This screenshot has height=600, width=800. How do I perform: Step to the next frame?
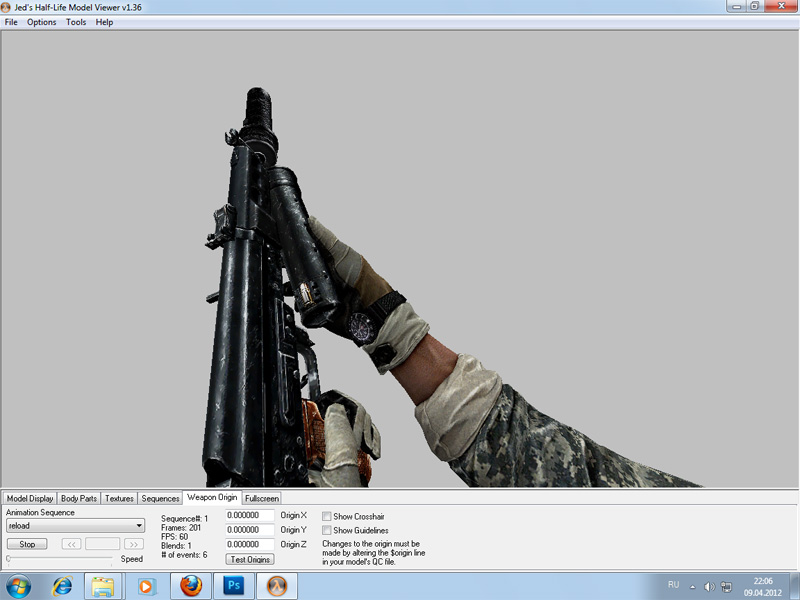(x=134, y=544)
